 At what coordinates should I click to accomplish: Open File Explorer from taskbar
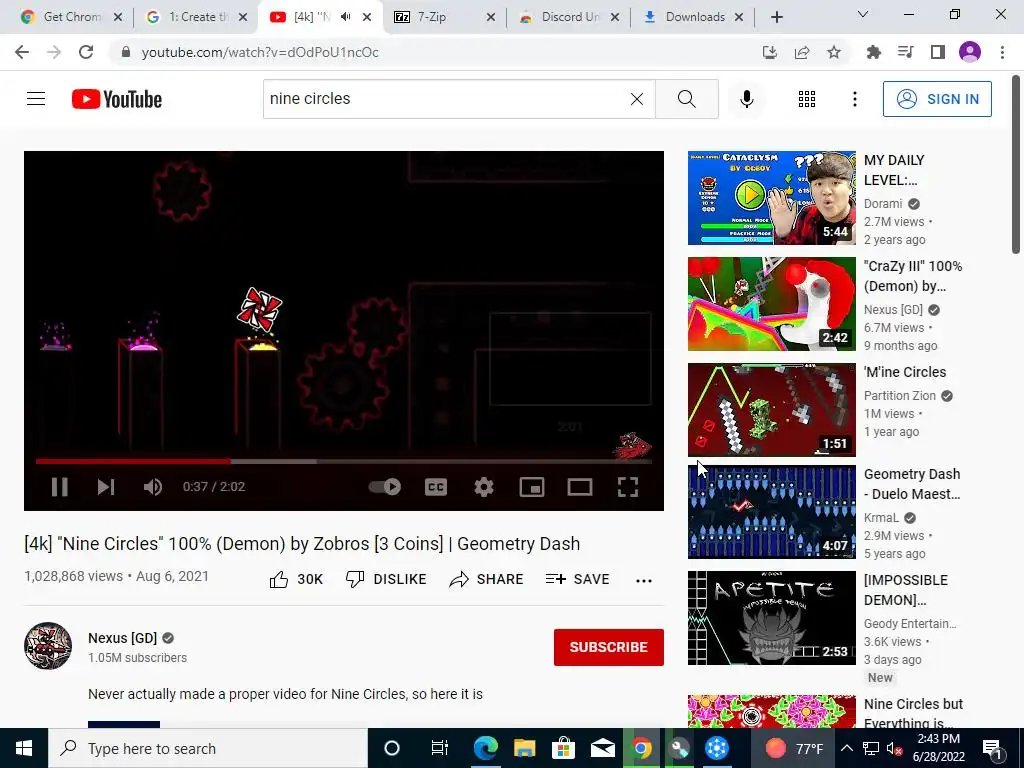pos(524,748)
